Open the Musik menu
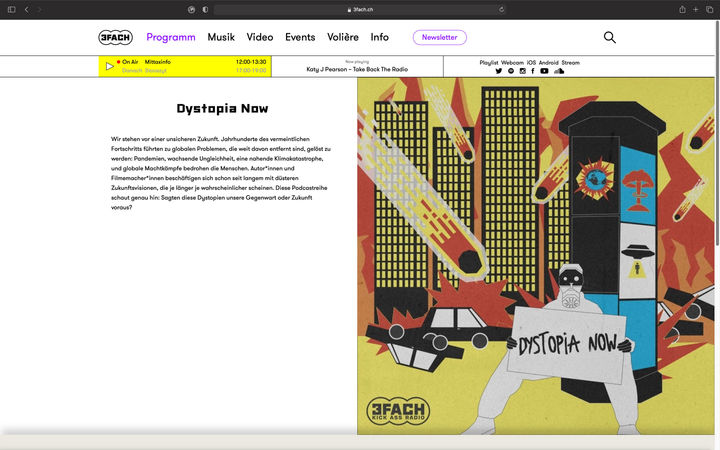Image resolution: width=720 pixels, height=450 pixels. (221, 37)
